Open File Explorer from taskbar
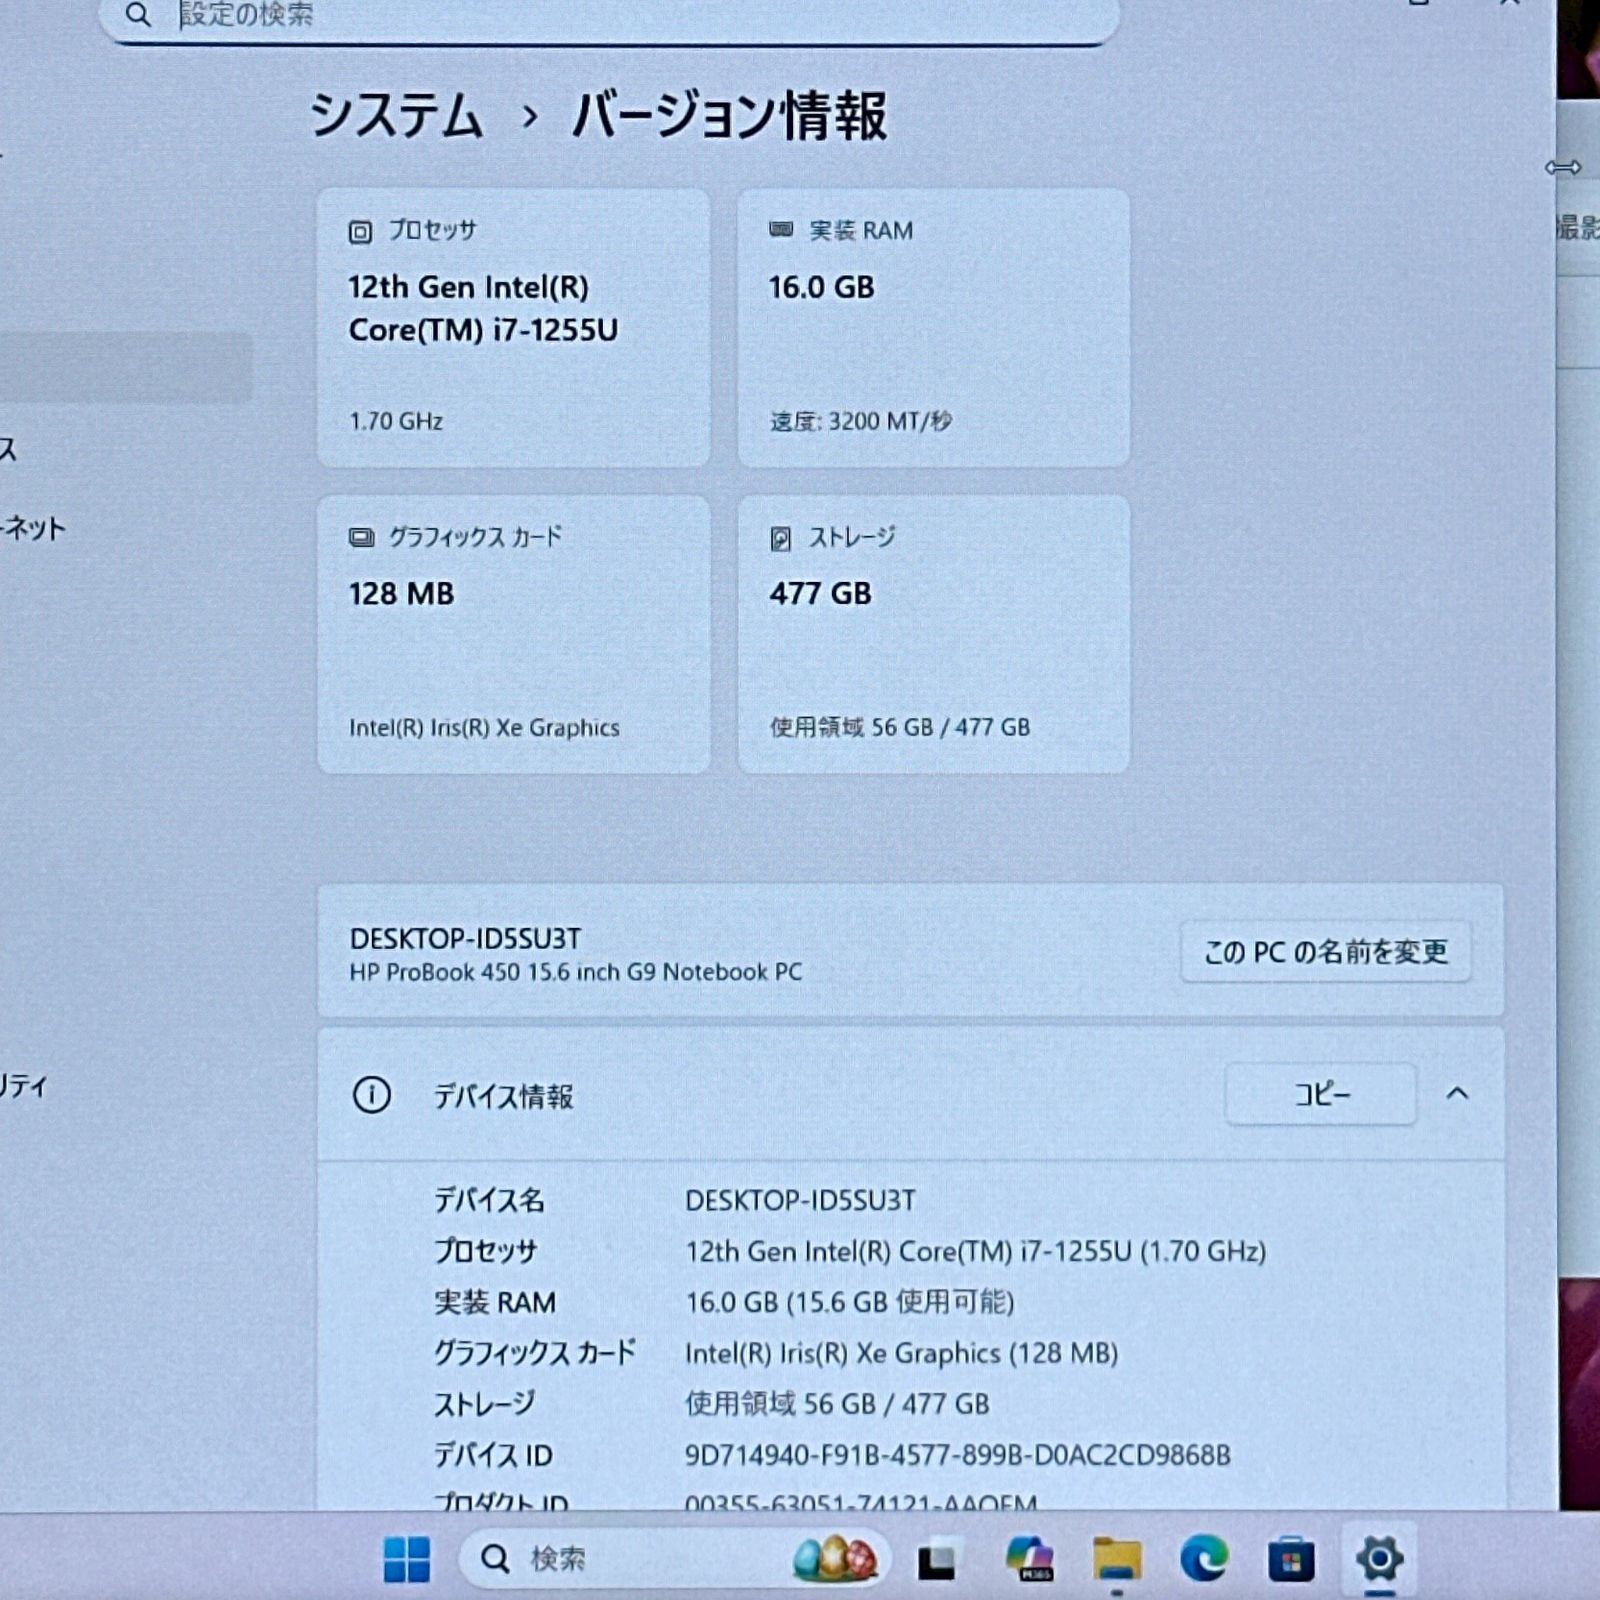1600x1600 pixels. [x=1117, y=1559]
